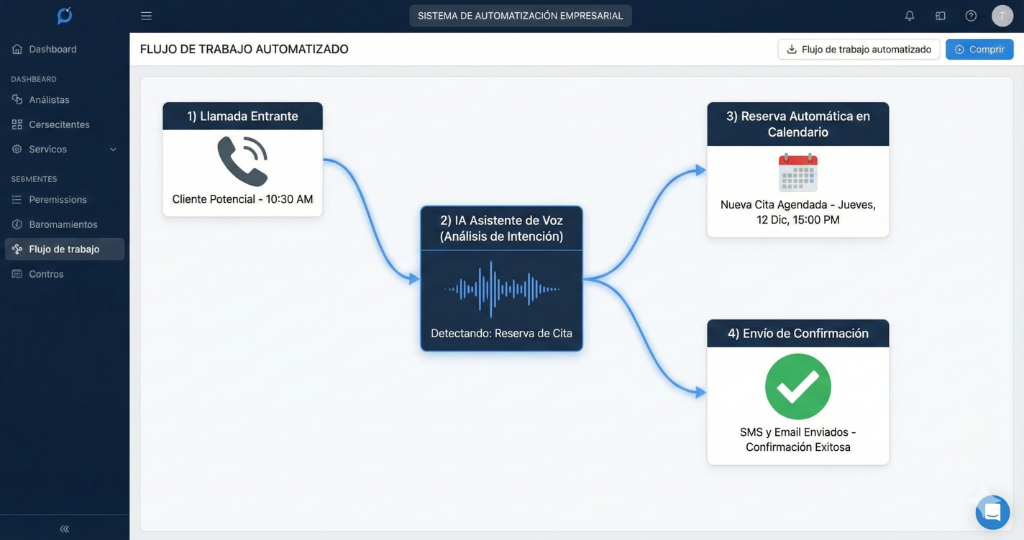Click the app logo in sidebar
The width and height of the screenshot is (1024, 540).
tap(65, 16)
